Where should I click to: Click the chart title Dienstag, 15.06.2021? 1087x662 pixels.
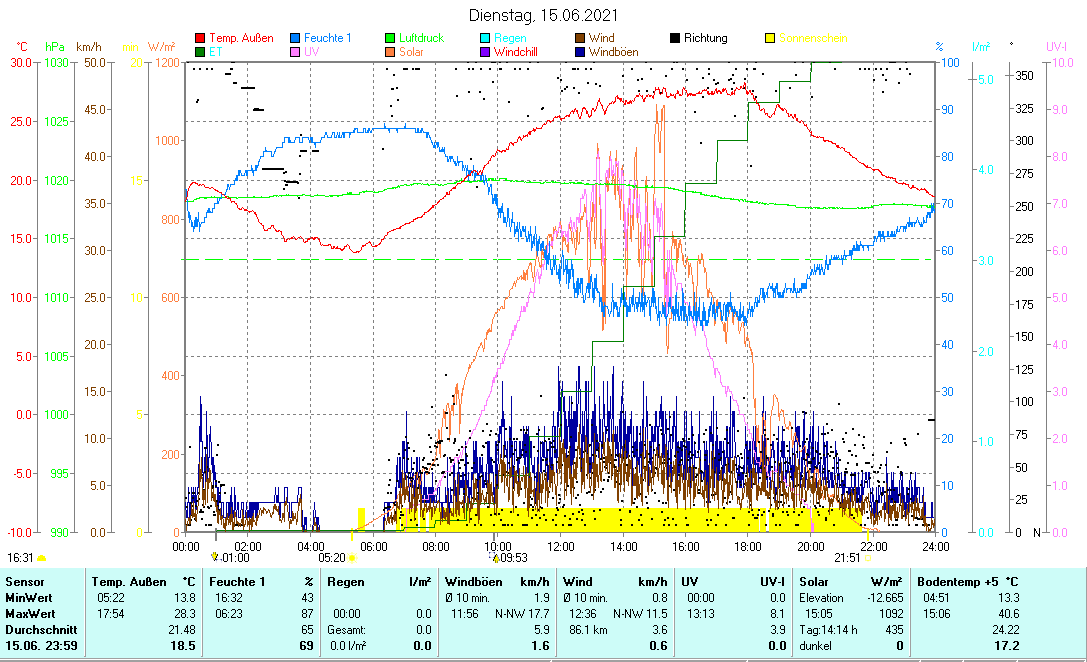tap(544, 15)
